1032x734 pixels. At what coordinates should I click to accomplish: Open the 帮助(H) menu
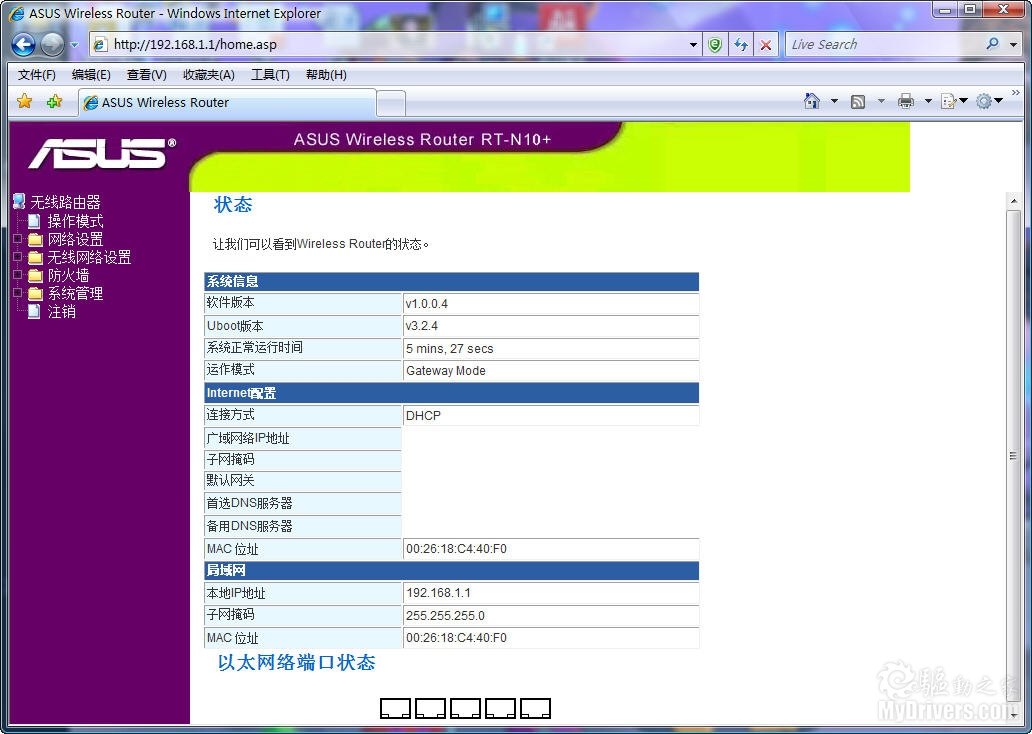point(326,75)
